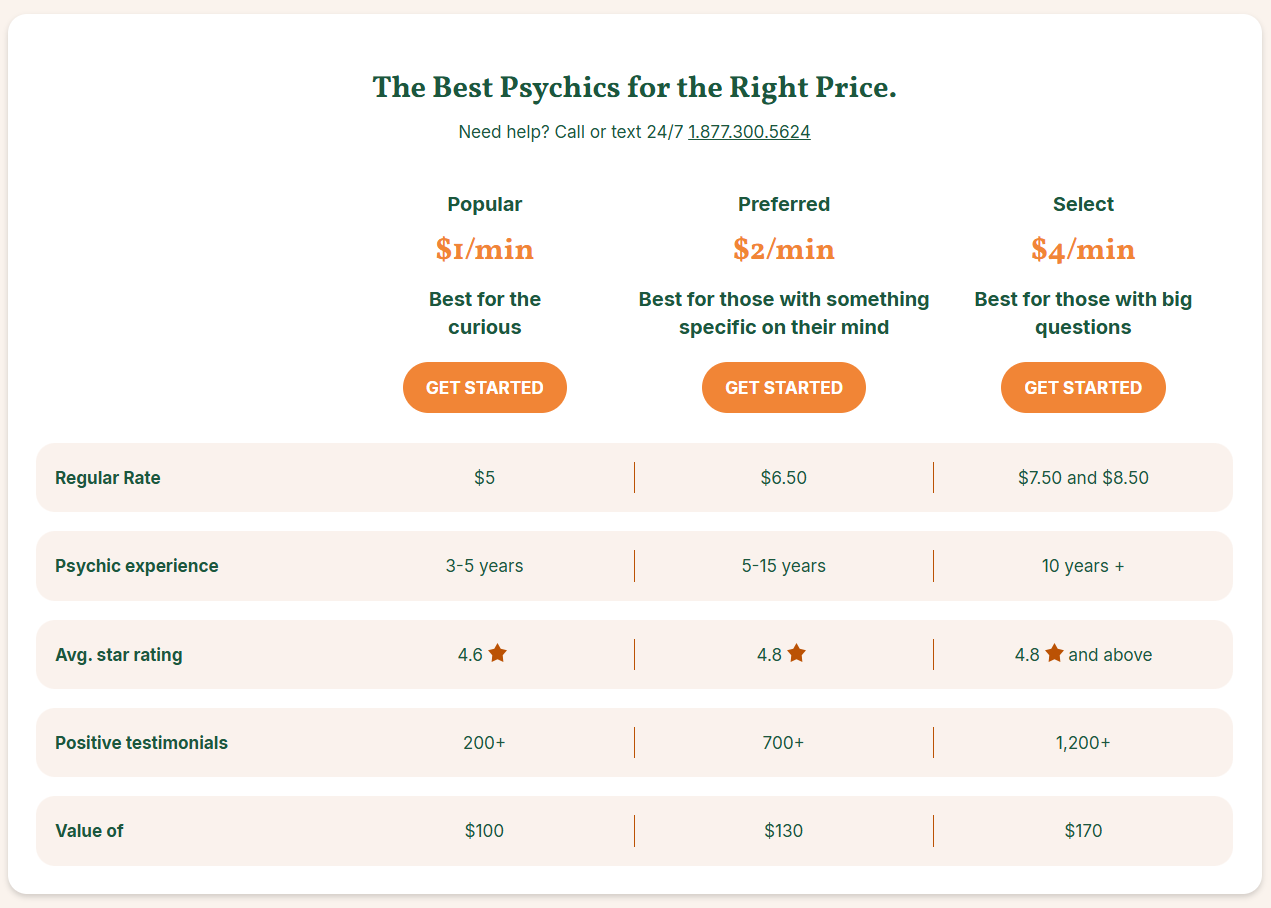Select the Select plan heading
The image size is (1271, 908).
point(1083,204)
